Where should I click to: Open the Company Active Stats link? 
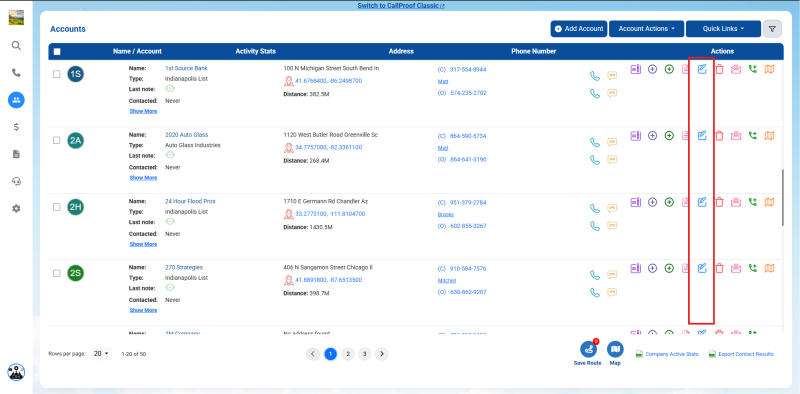pyautogui.click(x=667, y=354)
